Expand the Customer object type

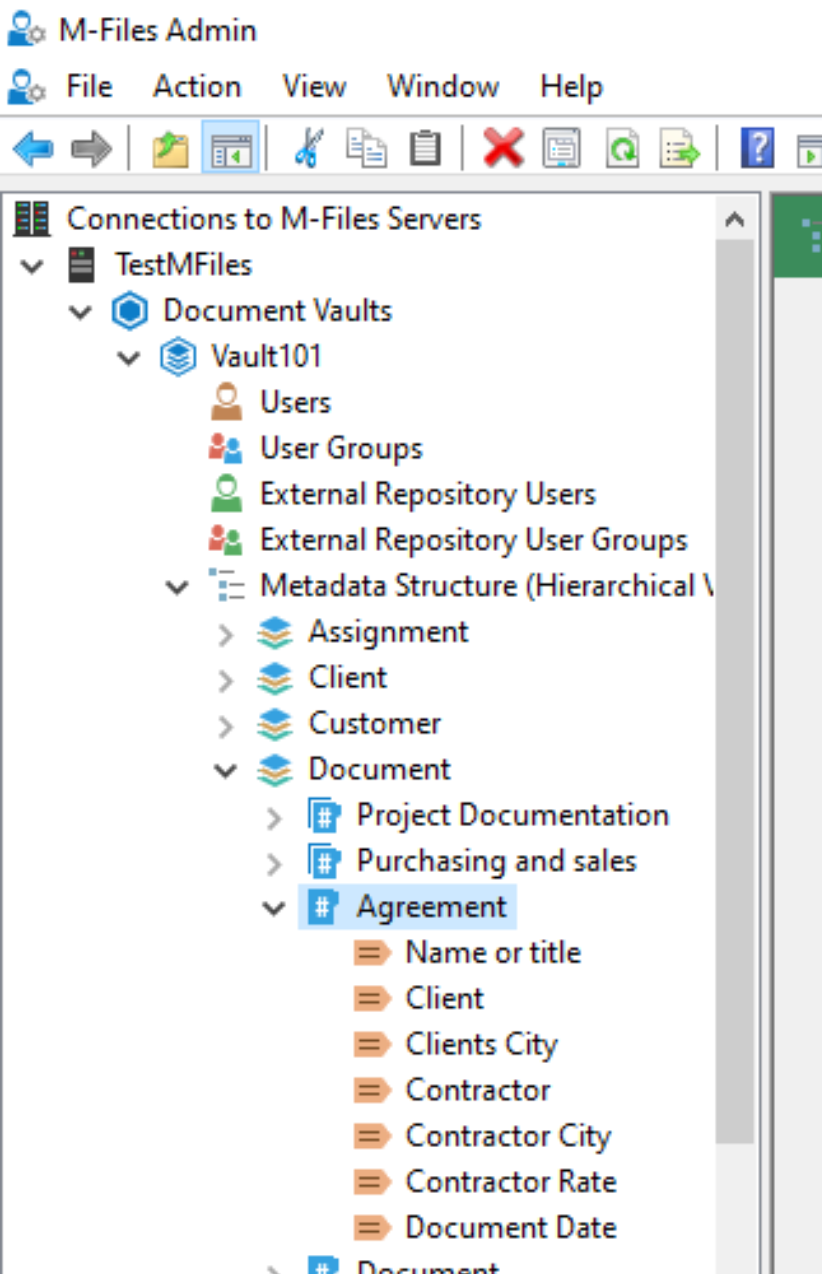click(x=226, y=726)
